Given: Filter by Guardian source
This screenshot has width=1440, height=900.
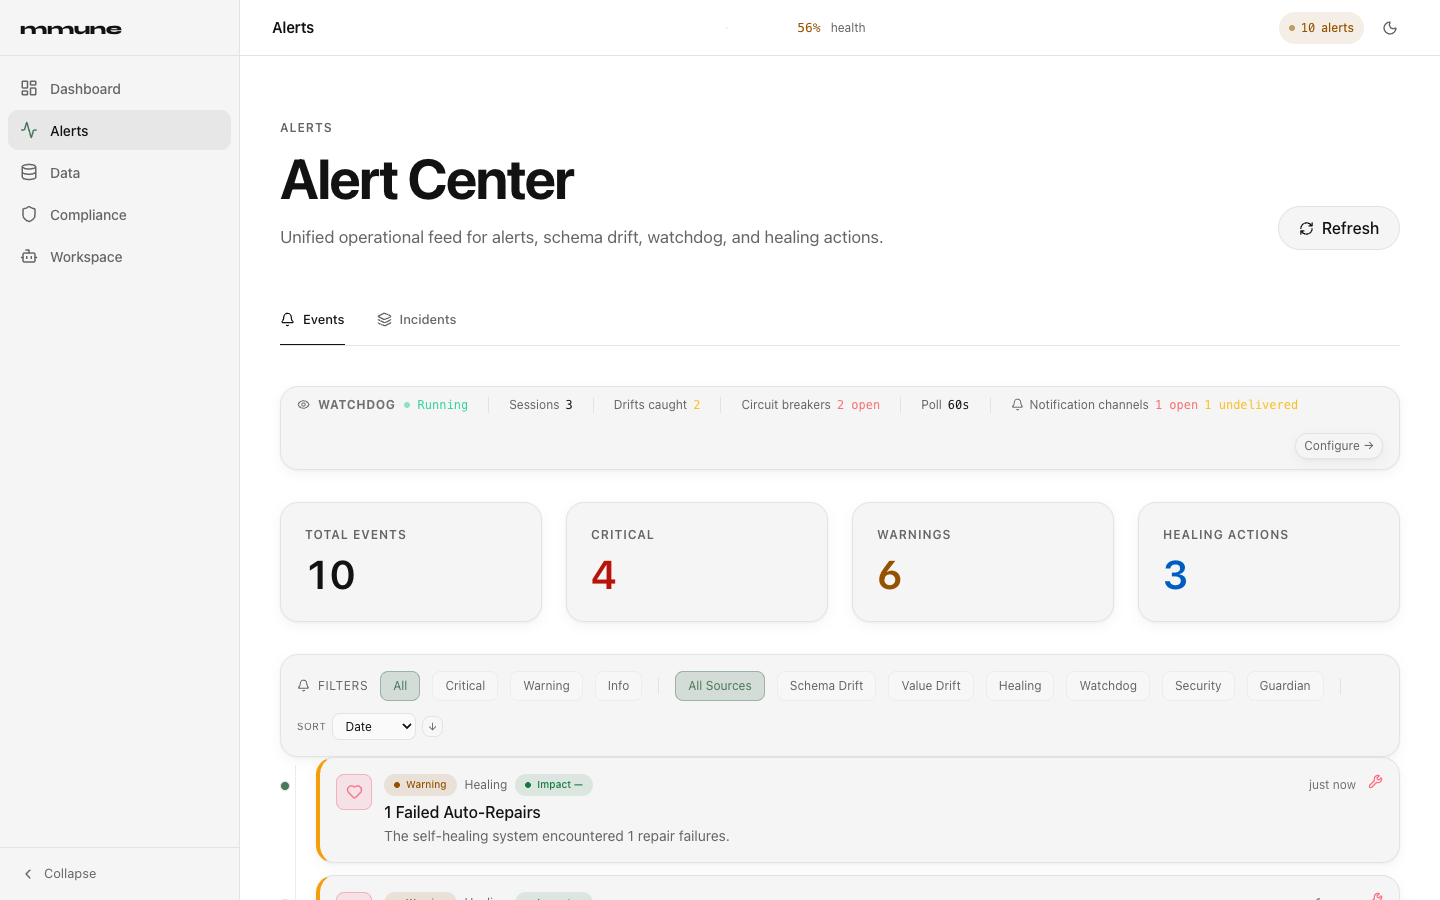Looking at the screenshot, I should (x=1285, y=686).
